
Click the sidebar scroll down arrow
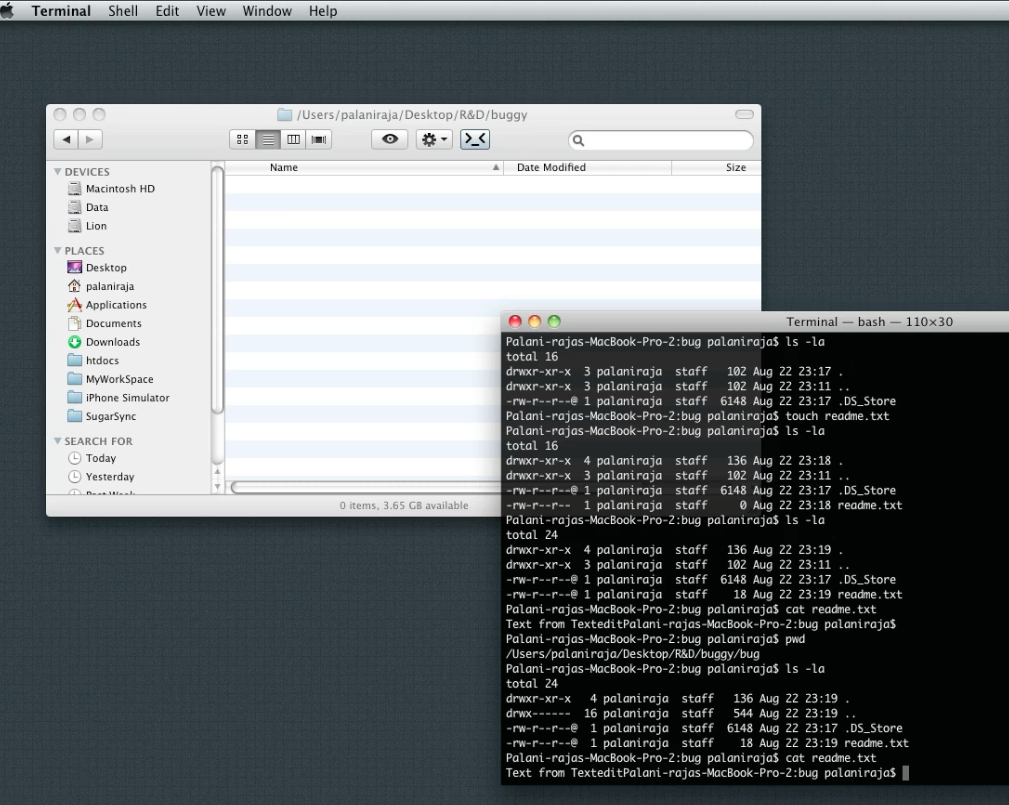(218, 486)
